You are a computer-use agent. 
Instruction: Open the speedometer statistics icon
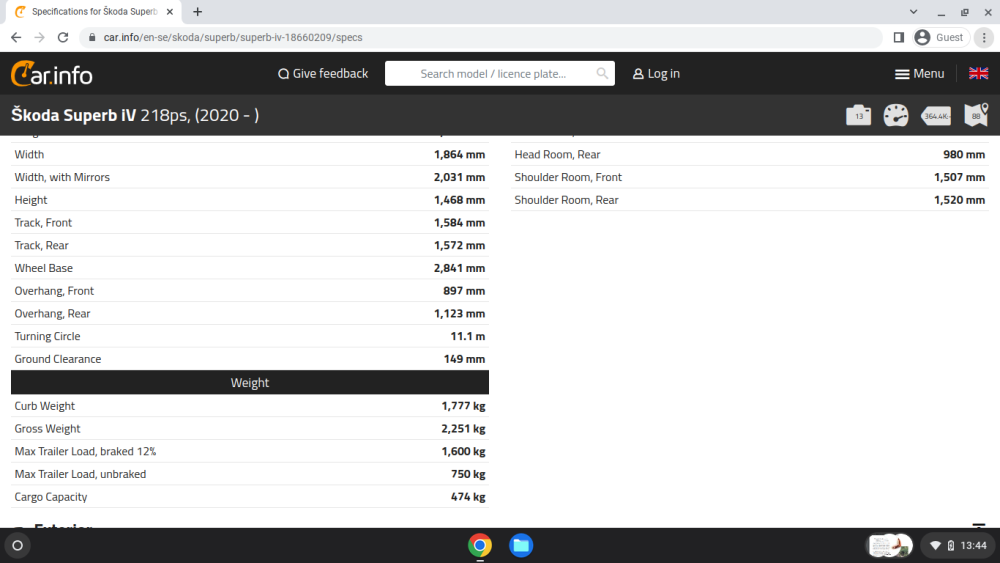point(895,115)
